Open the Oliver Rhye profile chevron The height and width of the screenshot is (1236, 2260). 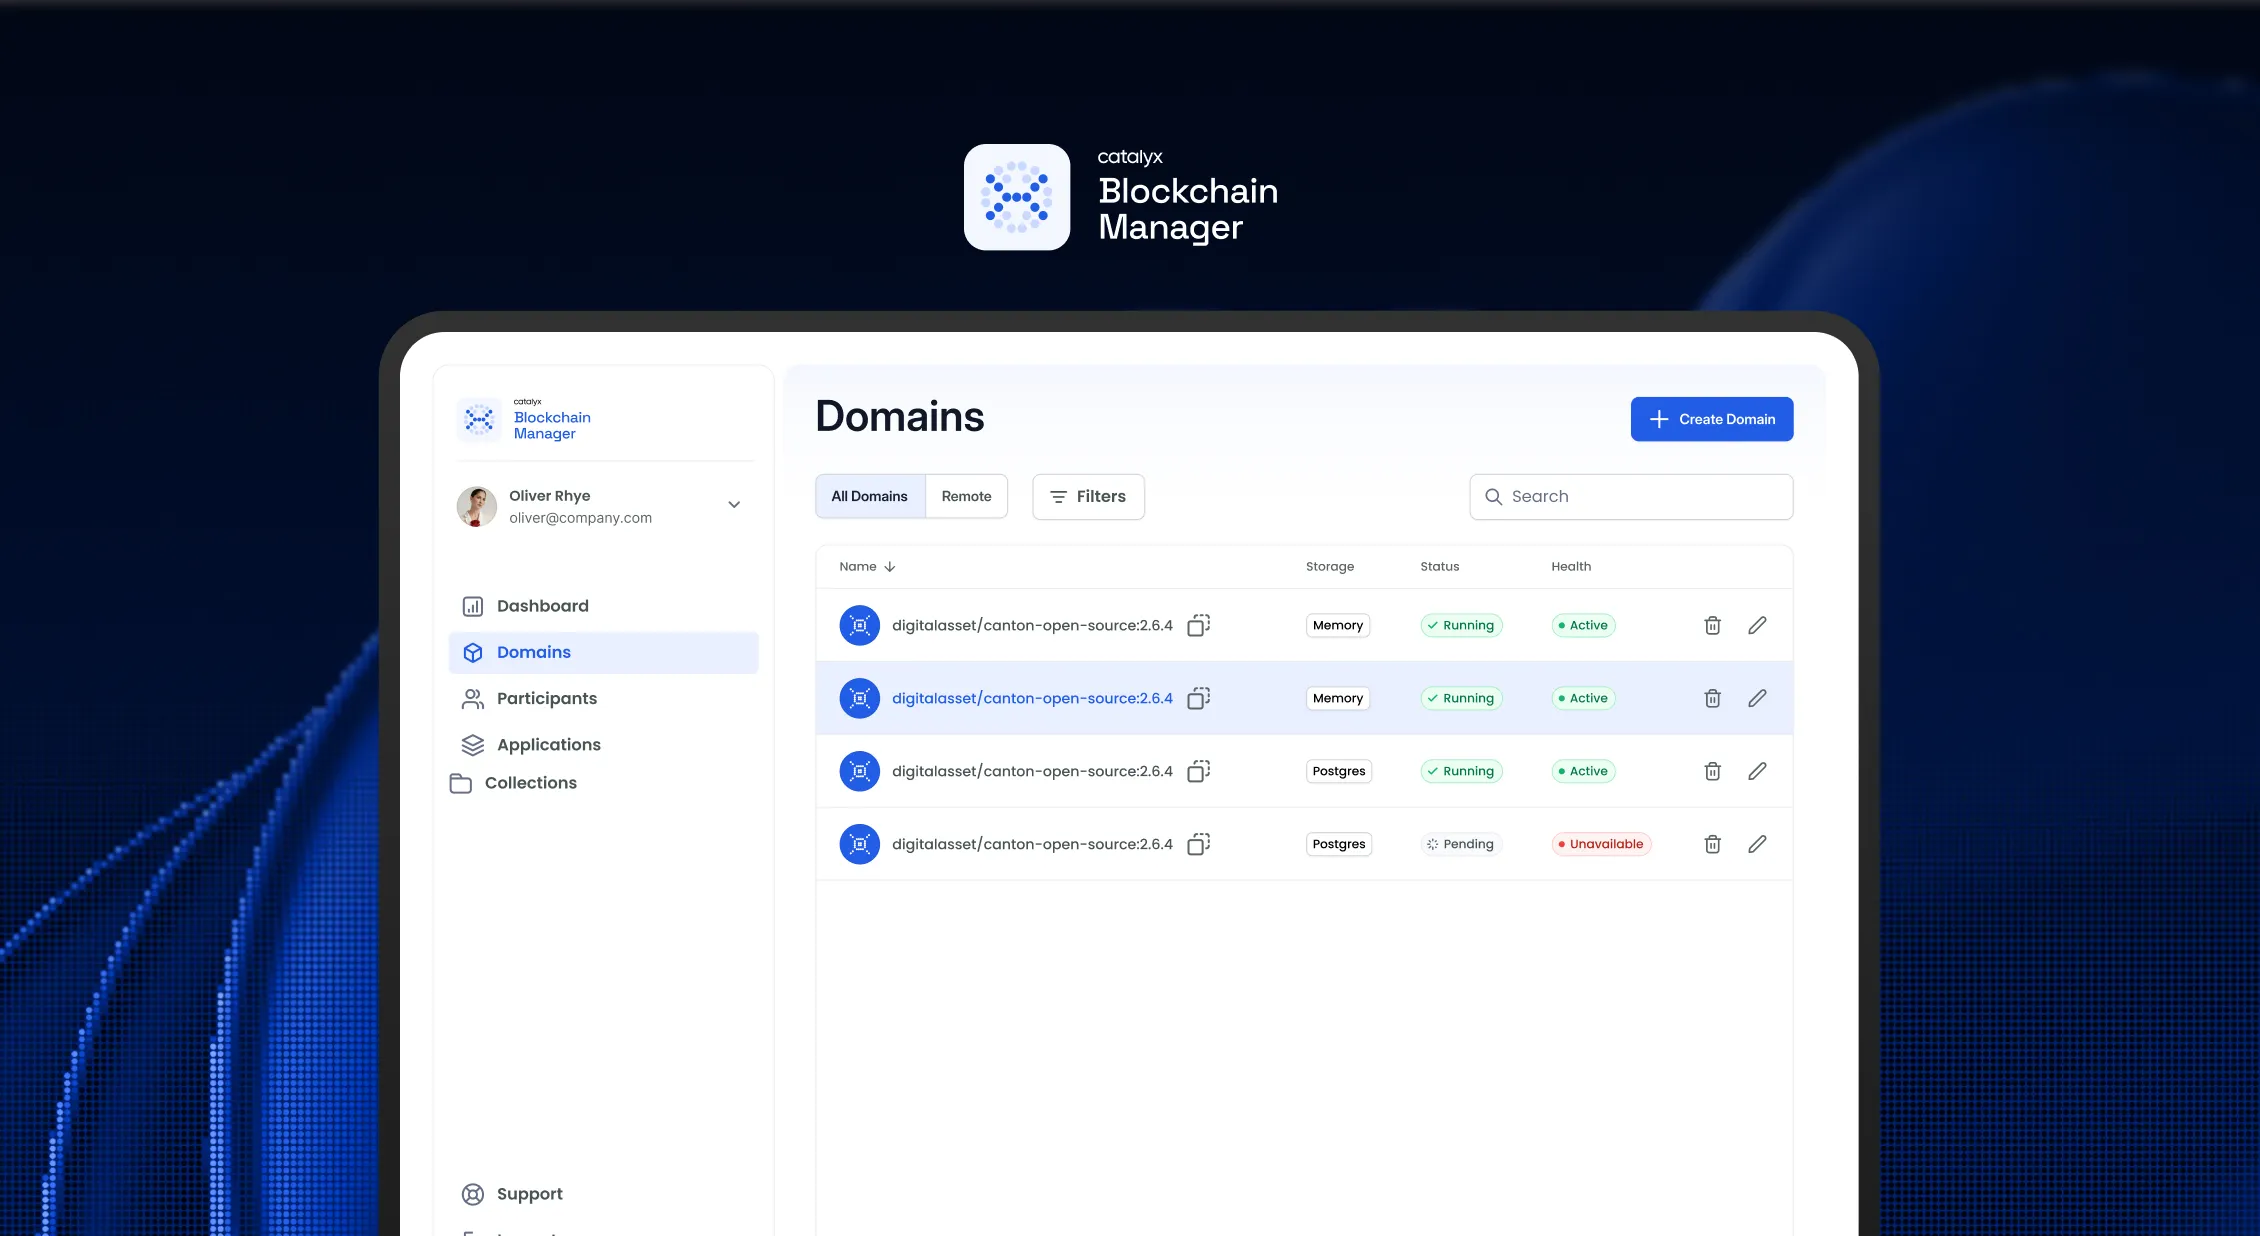point(733,504)
